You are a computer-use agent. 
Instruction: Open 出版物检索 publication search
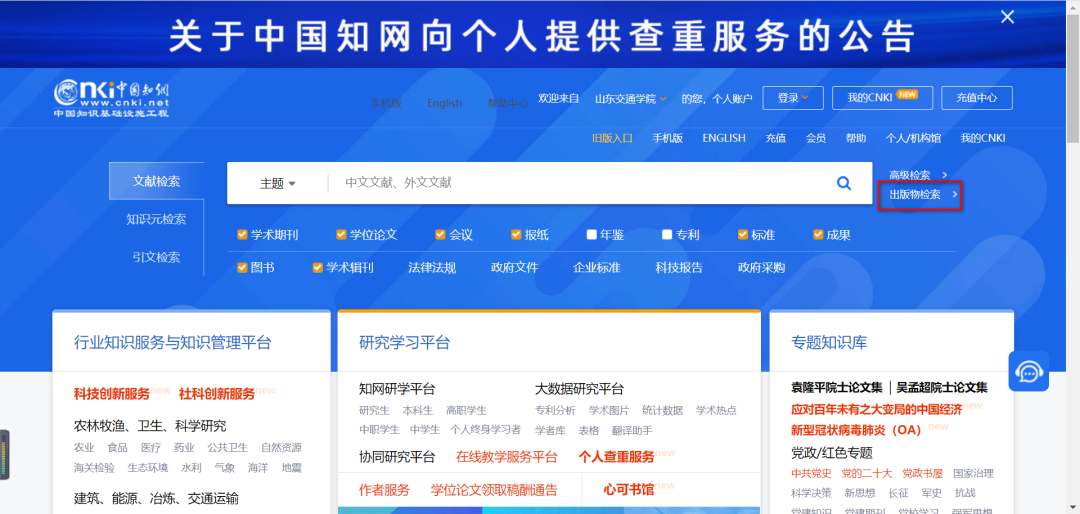tap(923, 194)
